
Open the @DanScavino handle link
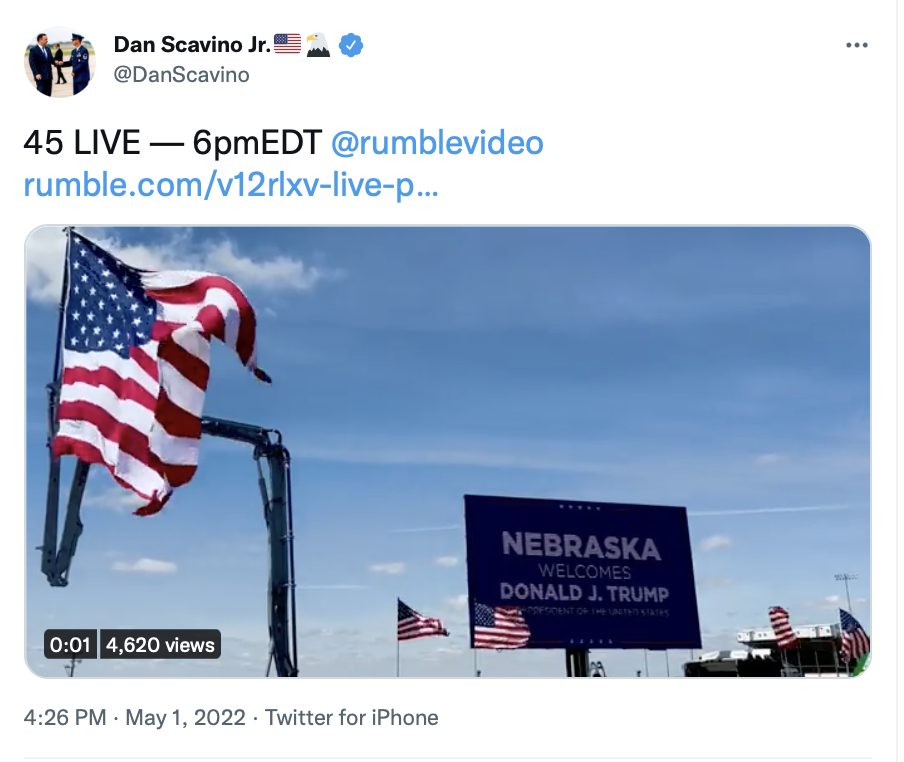(182, 75)
